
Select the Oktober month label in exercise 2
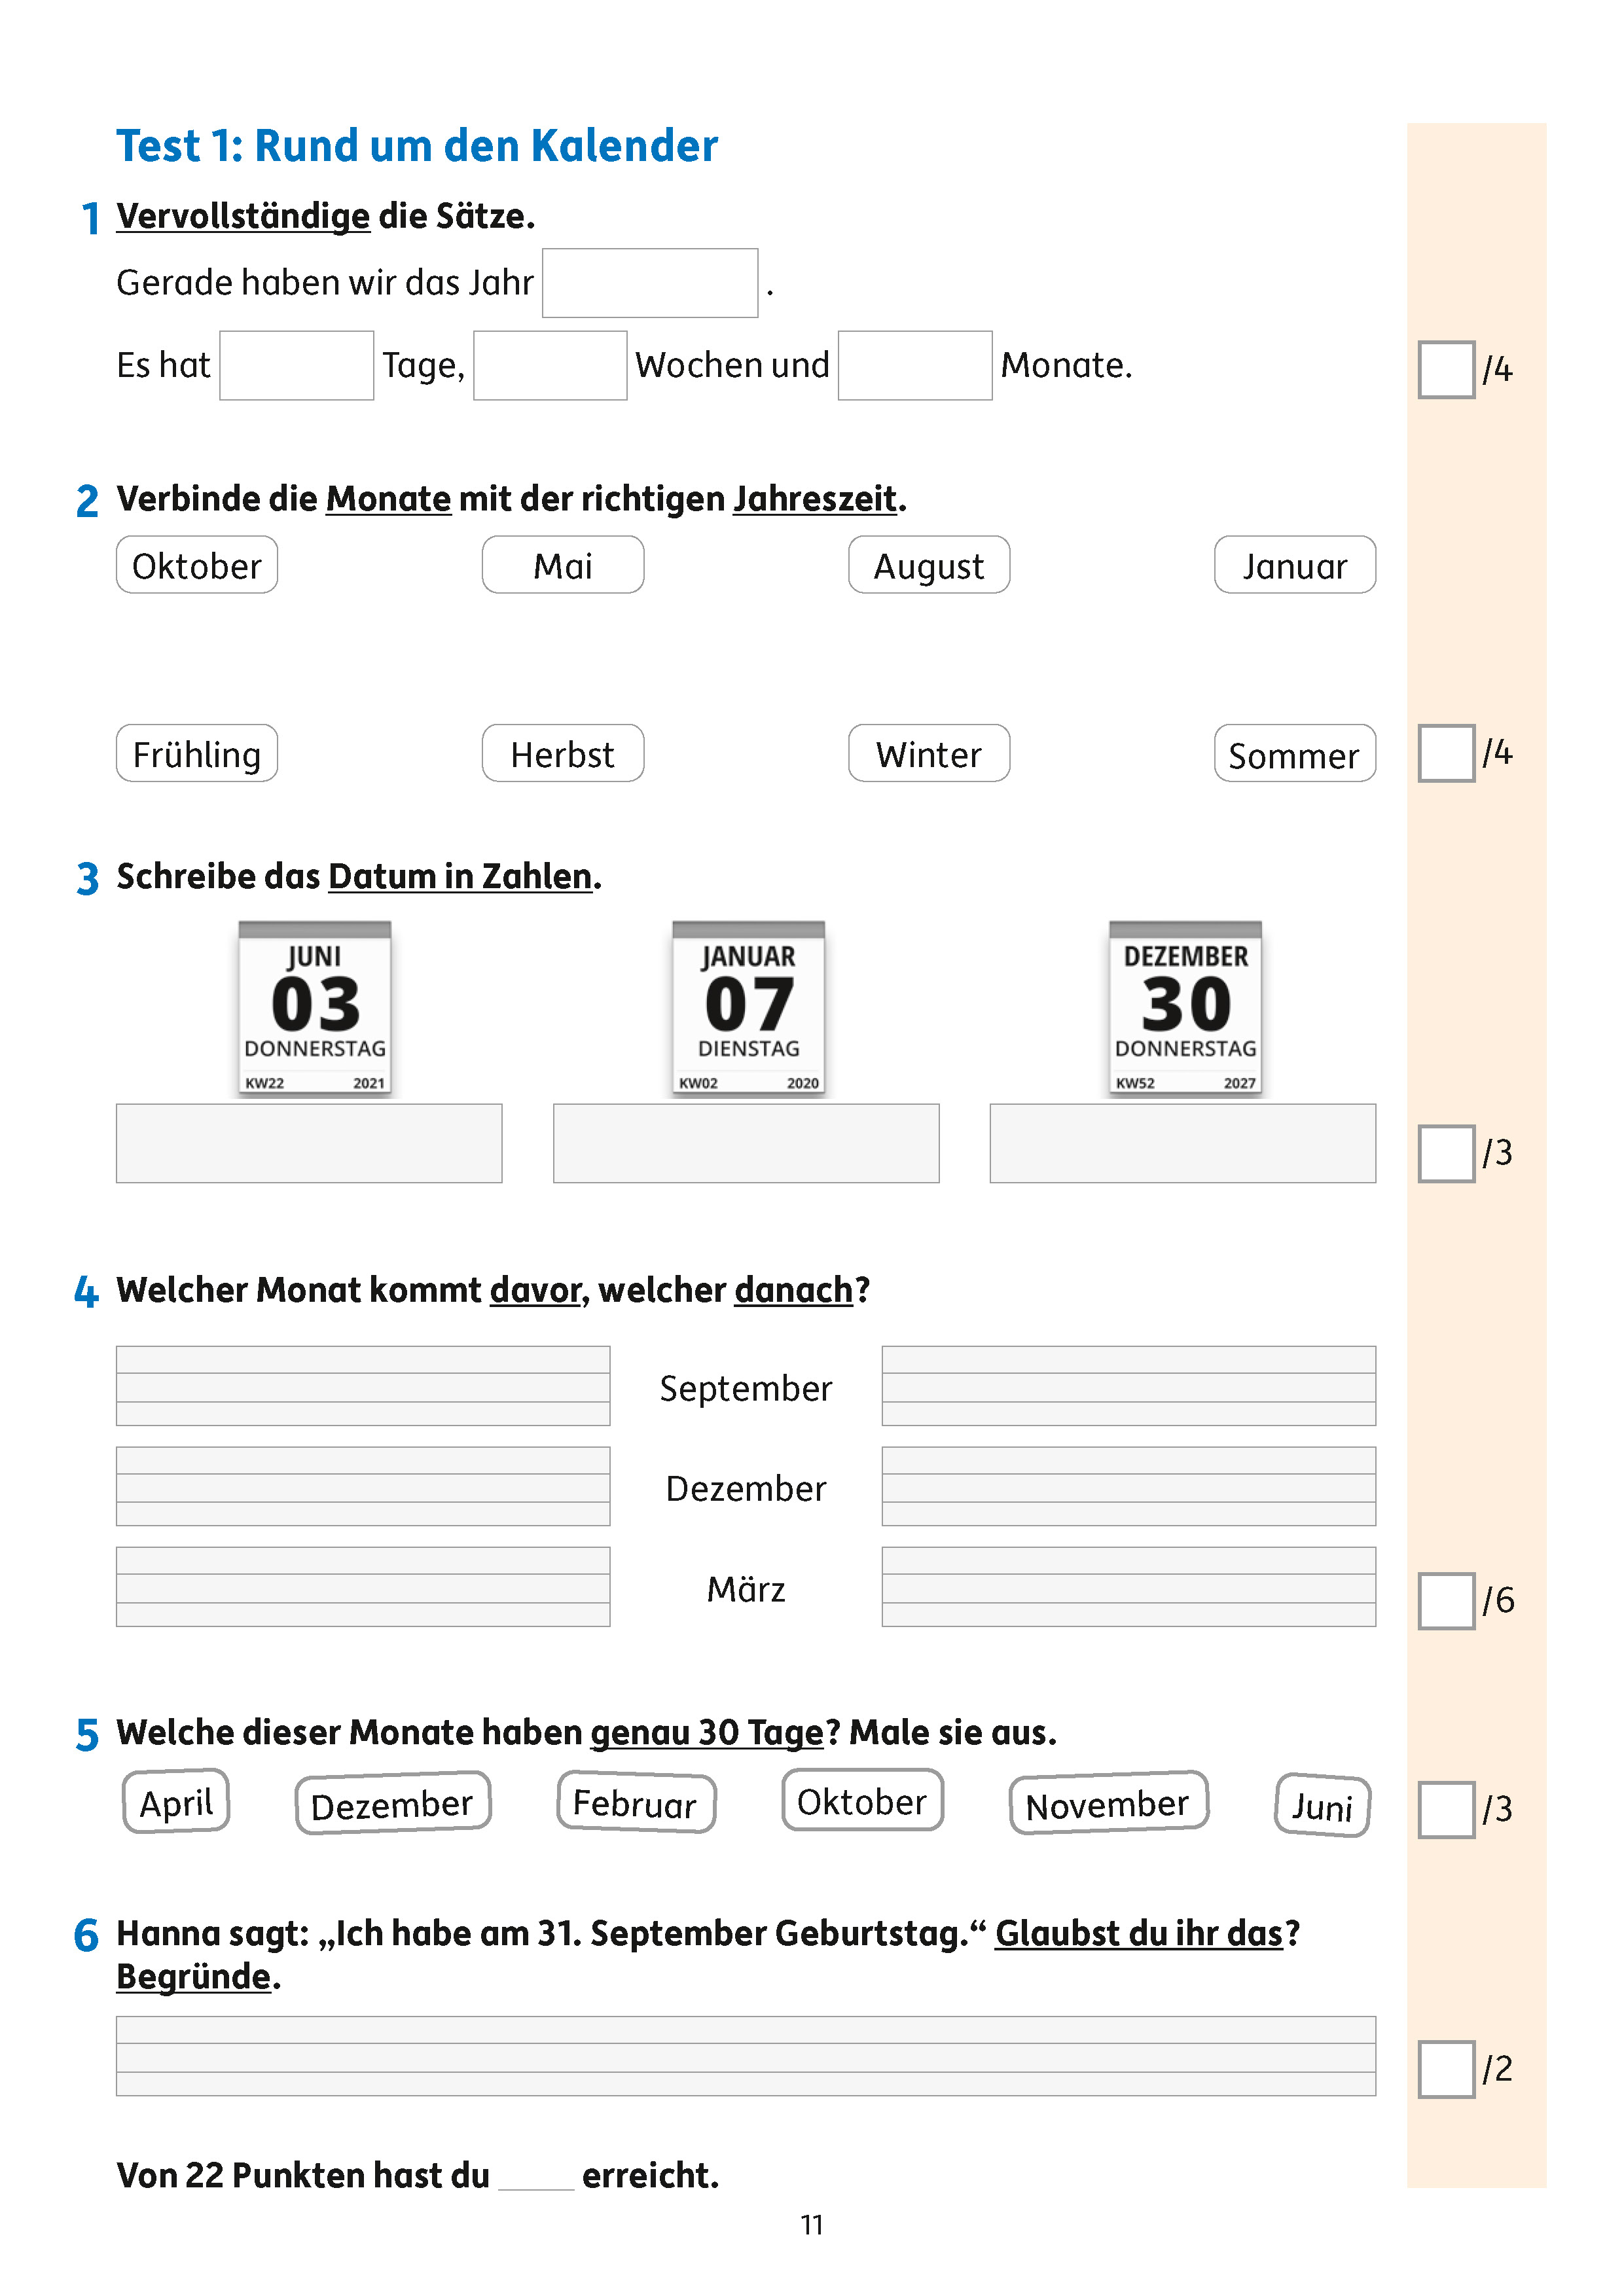197,565
